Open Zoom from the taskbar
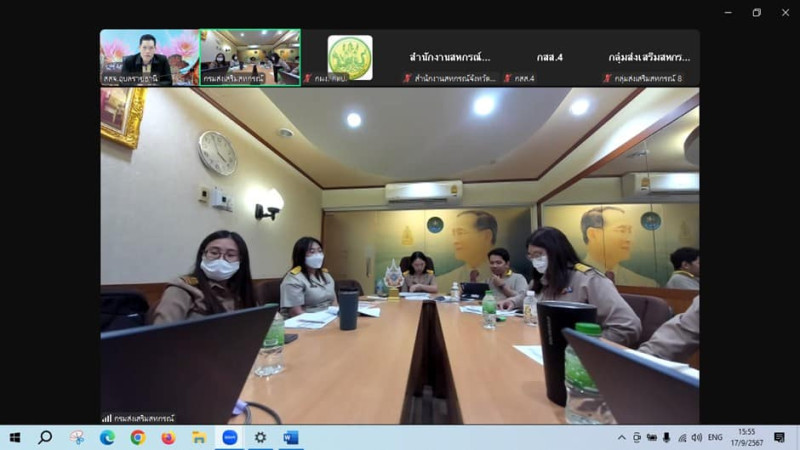Screen dimensions: 800x450 click(x=229, y=437)
